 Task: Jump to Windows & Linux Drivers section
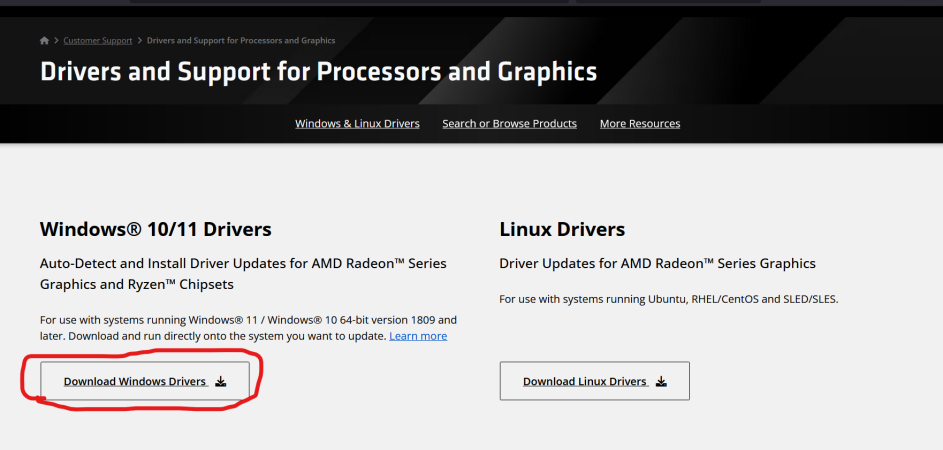357,123
